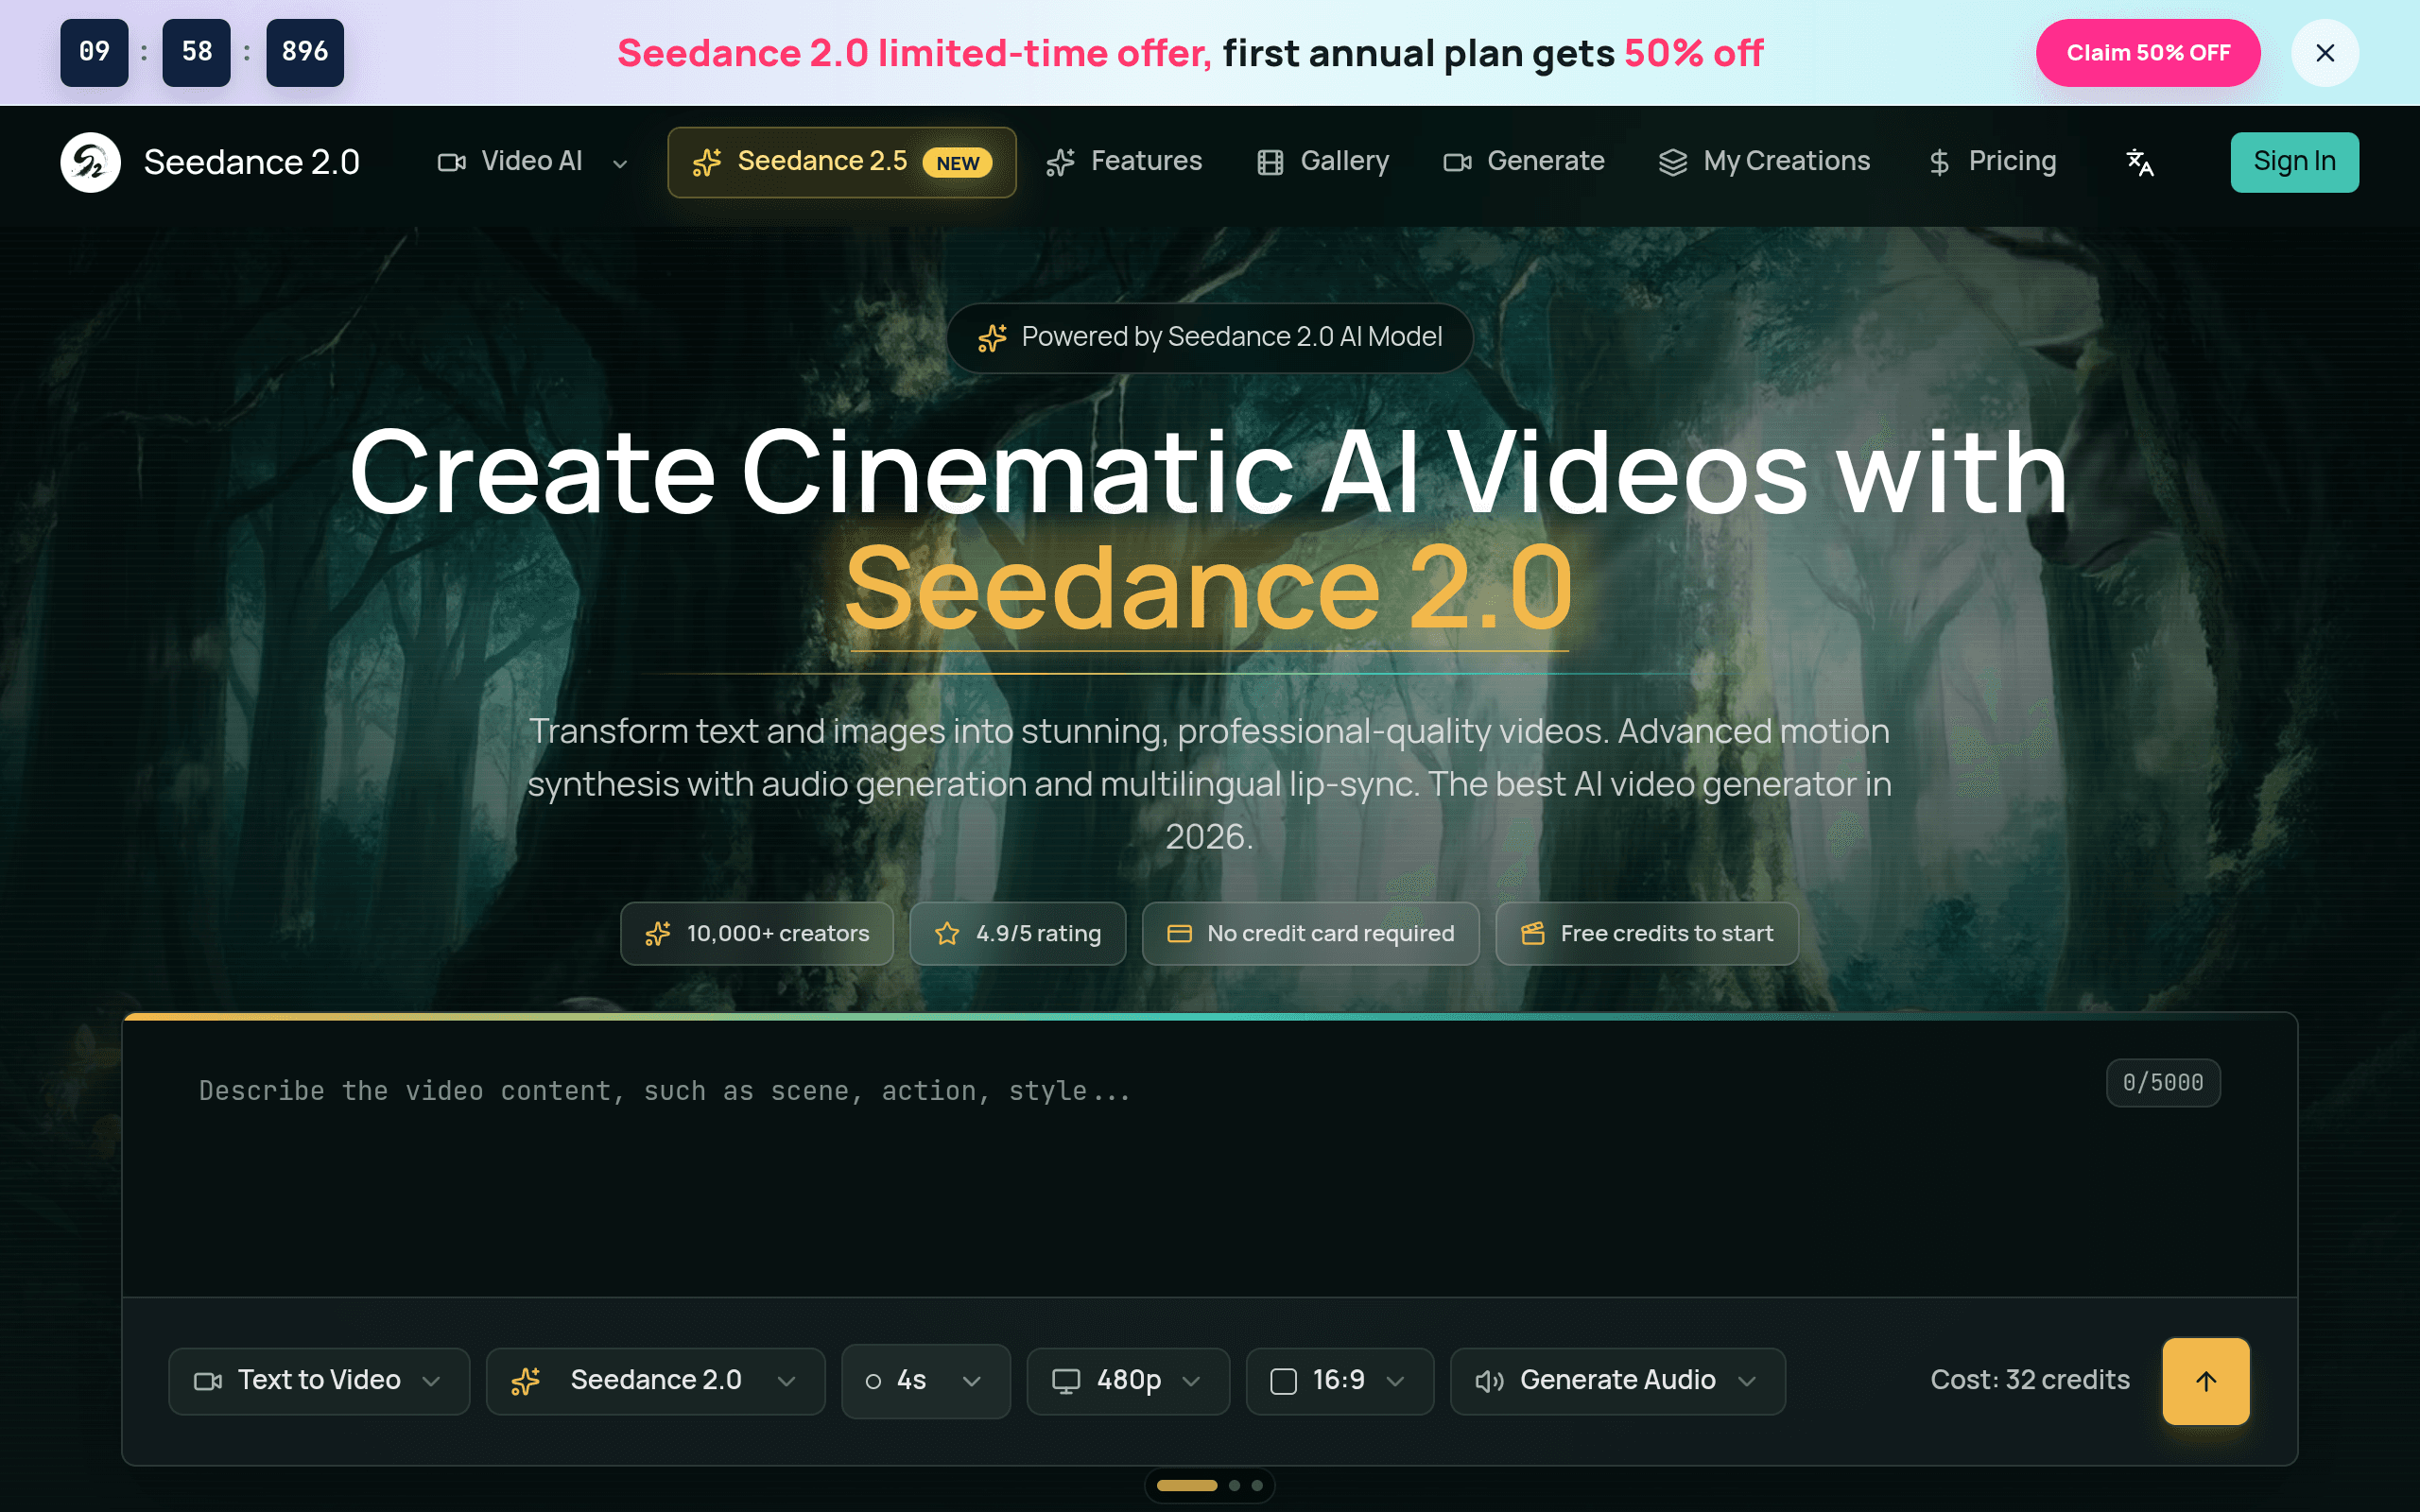Go to the Features menu item

pos(1124,162)
